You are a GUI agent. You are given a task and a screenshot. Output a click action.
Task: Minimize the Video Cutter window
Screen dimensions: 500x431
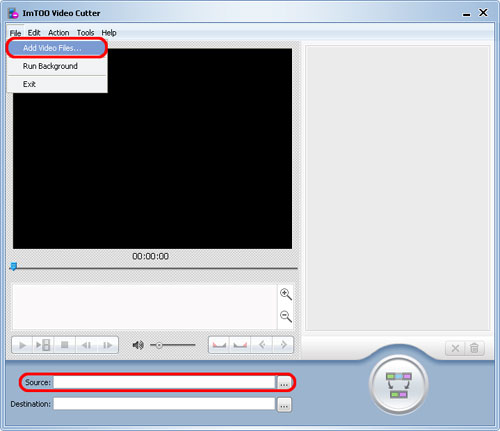coord(466,14)
